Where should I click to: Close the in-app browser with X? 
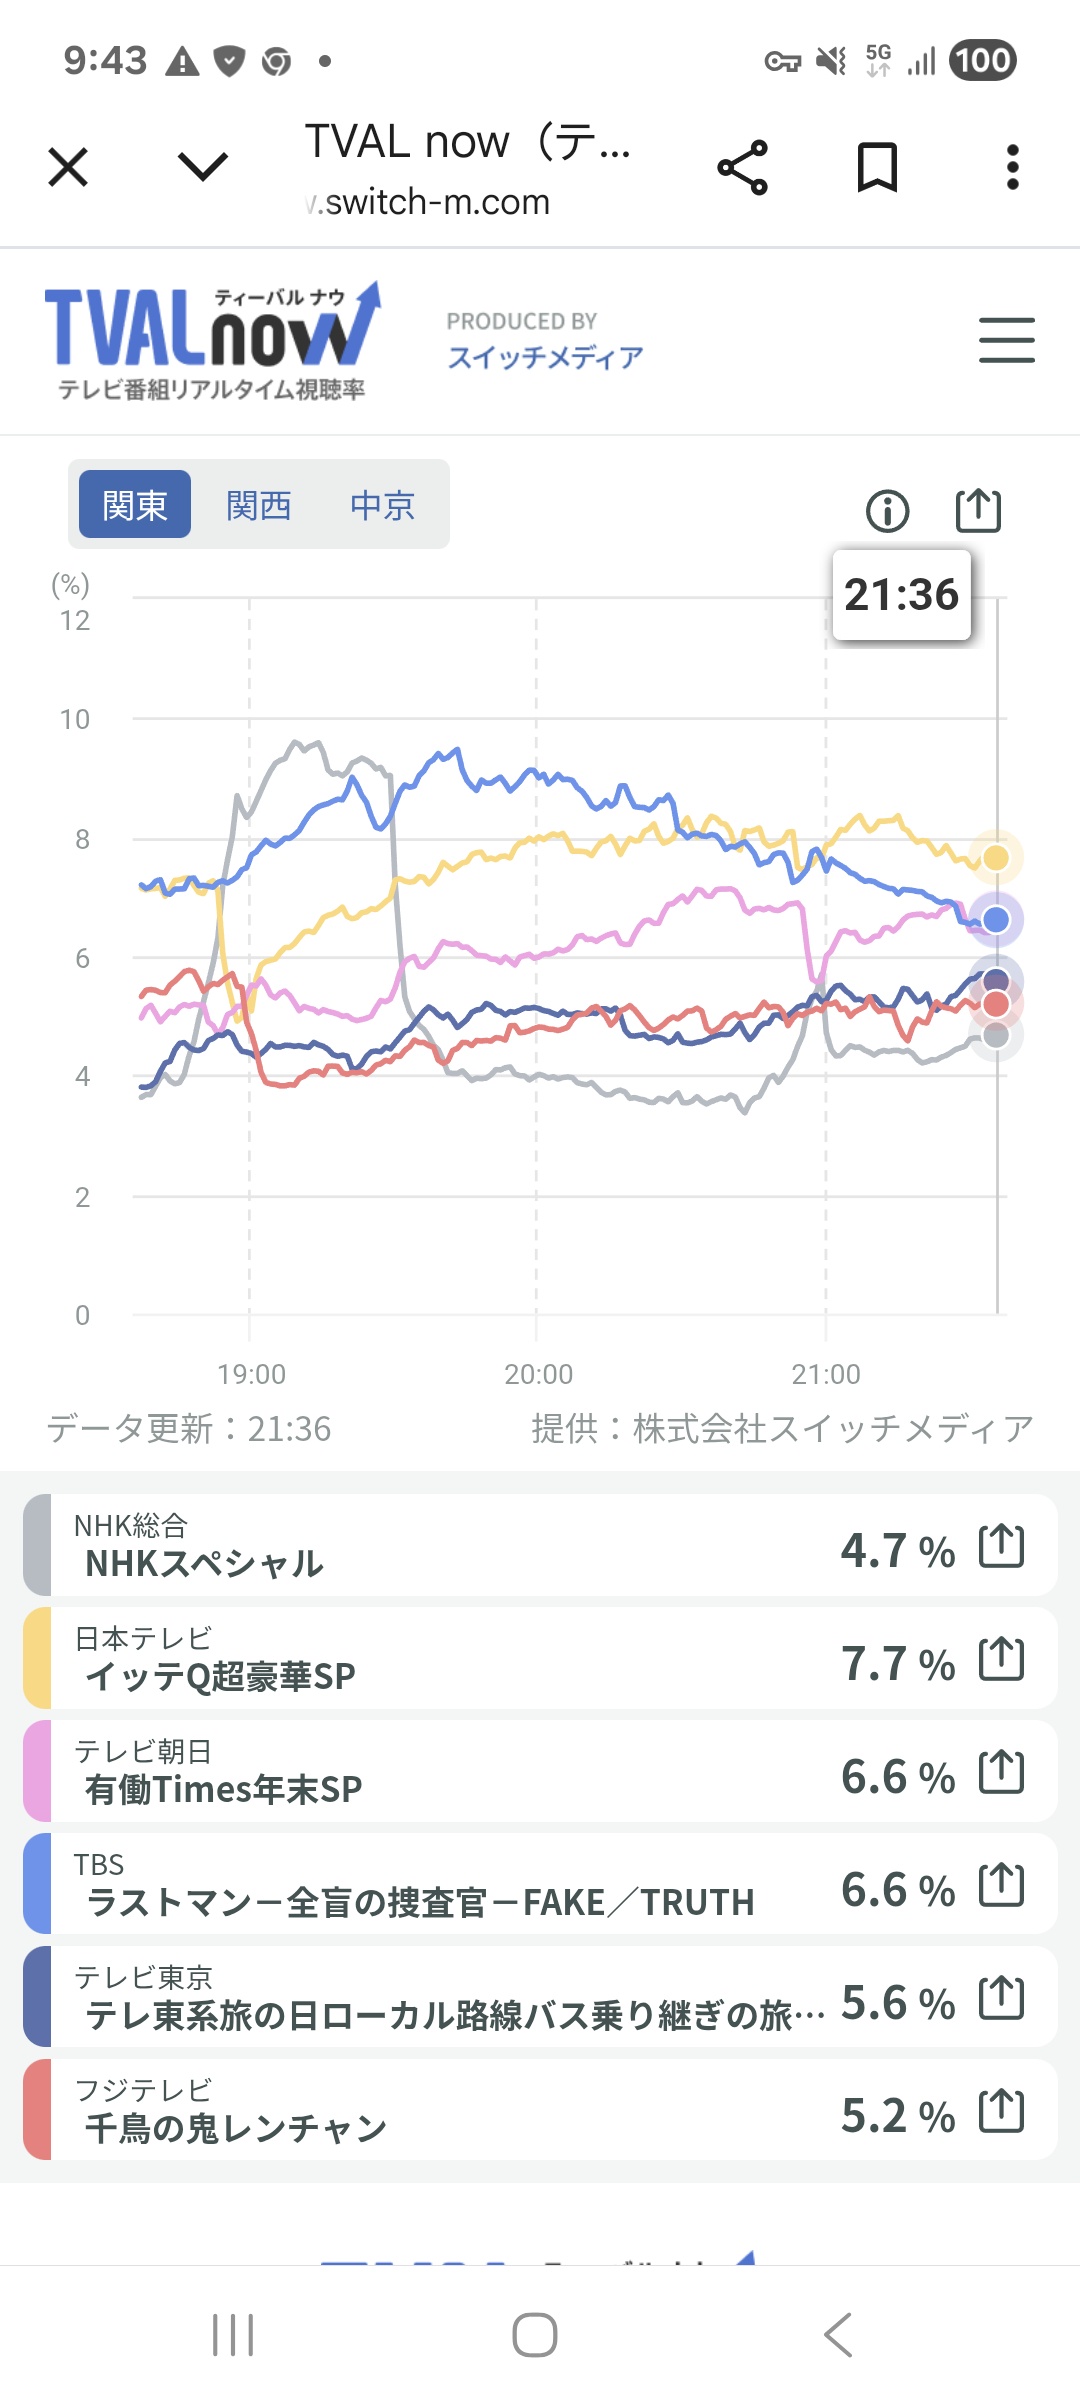[x=68, y=167]
